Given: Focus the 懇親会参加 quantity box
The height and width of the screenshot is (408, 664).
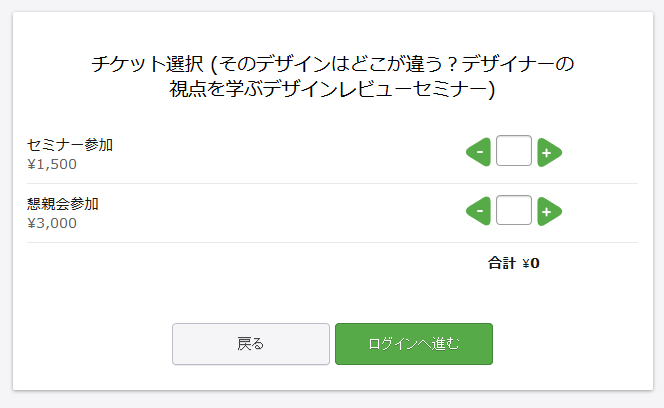Looking at the screenshot, I should 513,211.
